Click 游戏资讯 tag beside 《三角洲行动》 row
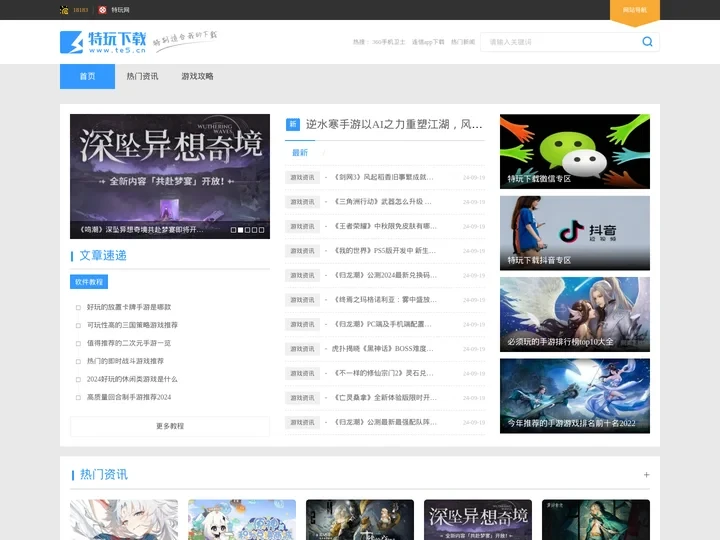The width and height of the screenshot is (720, 540). click(302, 202)
